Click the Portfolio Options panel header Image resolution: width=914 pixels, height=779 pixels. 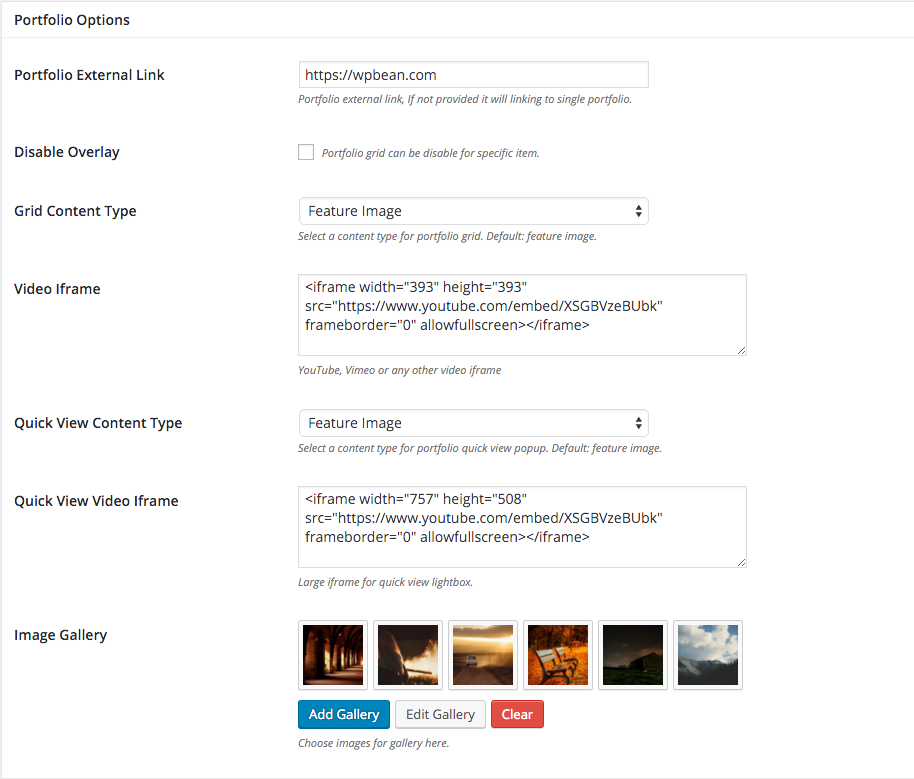(x=457, y=20)
